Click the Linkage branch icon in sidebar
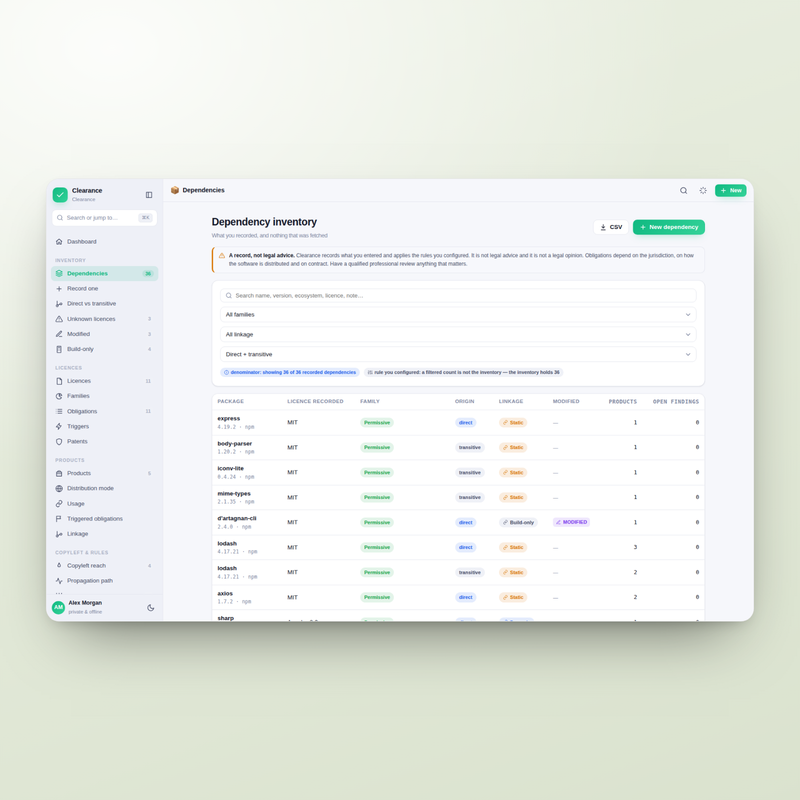Screen dimensions: 800x800 pos(59,534)
